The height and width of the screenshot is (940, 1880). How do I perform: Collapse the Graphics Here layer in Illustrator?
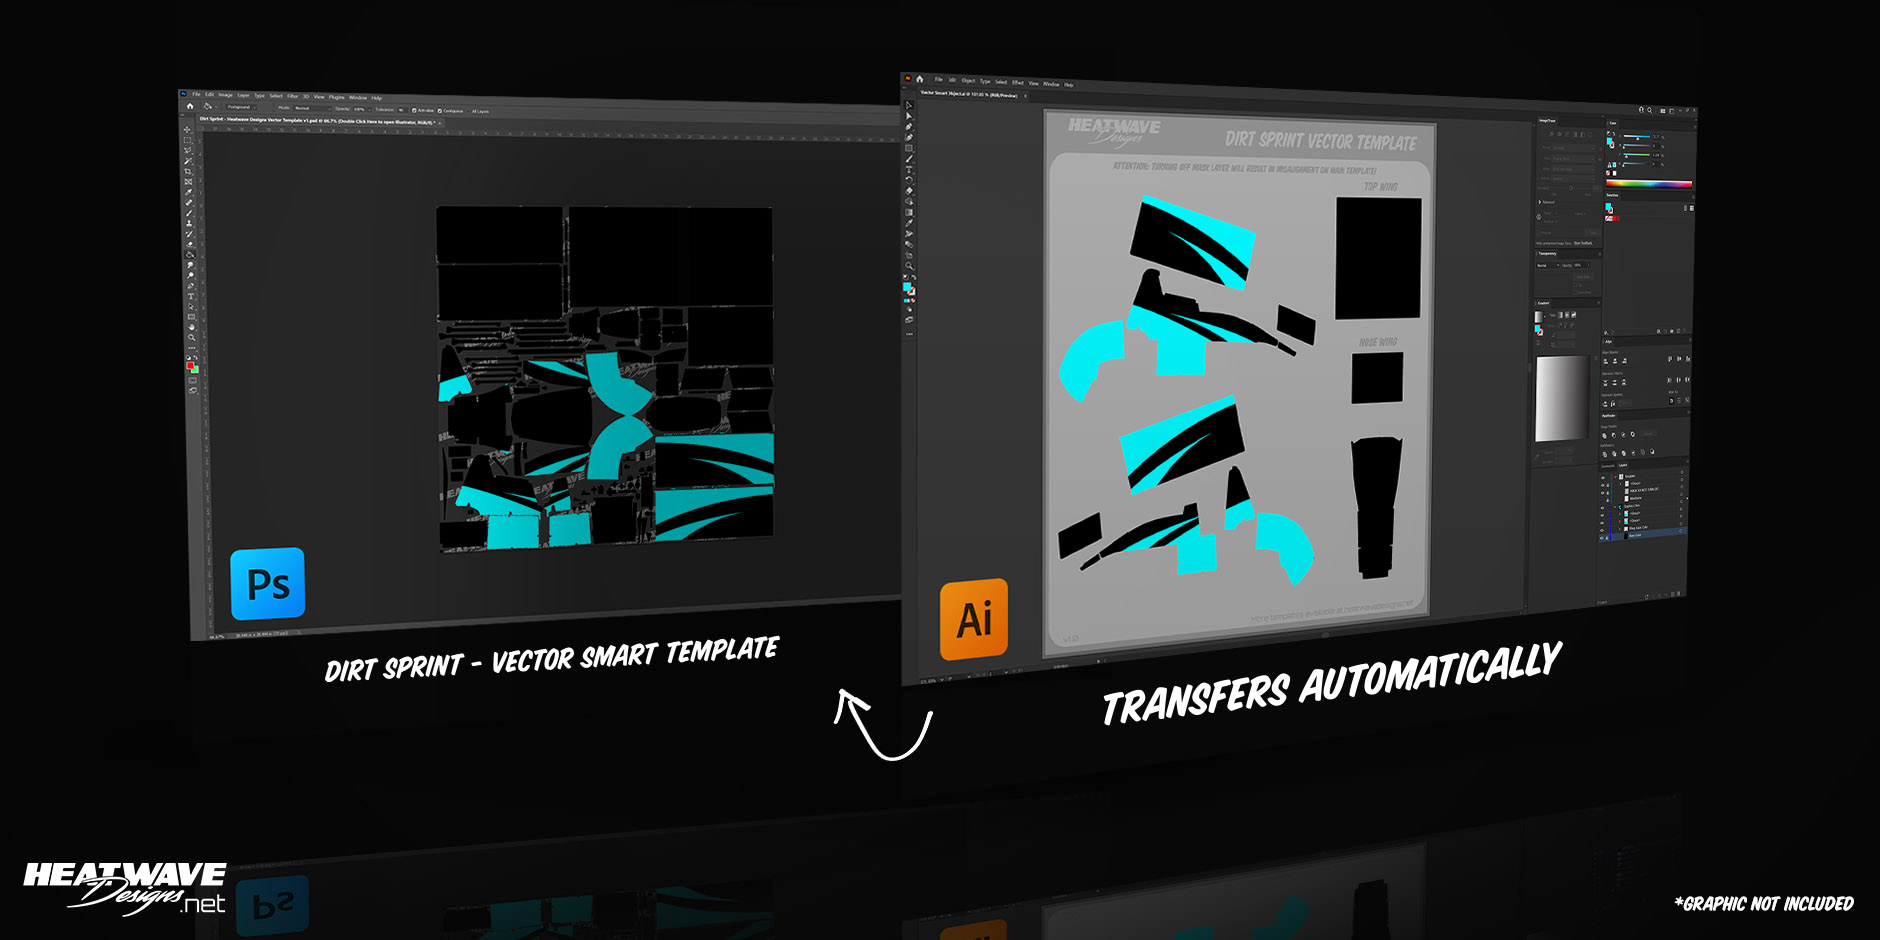(1615, 507)
